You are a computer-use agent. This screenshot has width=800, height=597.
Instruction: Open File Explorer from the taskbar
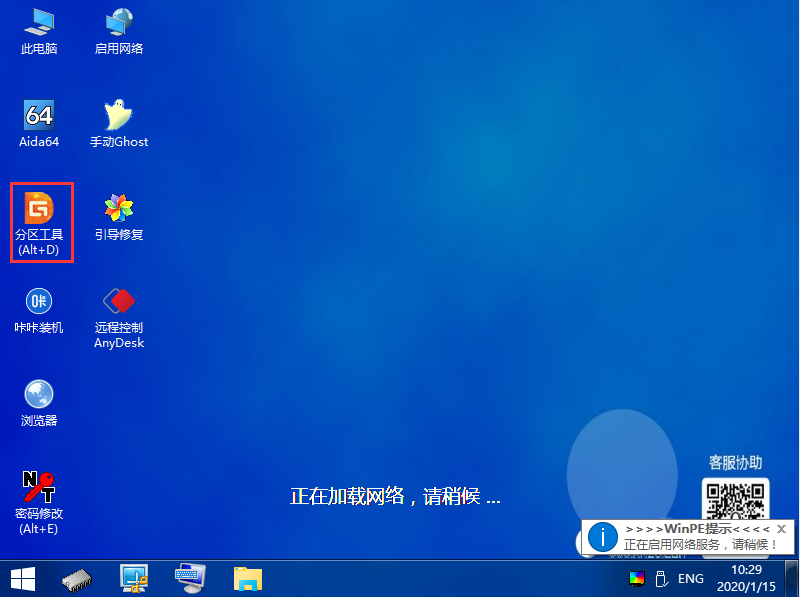248,579
